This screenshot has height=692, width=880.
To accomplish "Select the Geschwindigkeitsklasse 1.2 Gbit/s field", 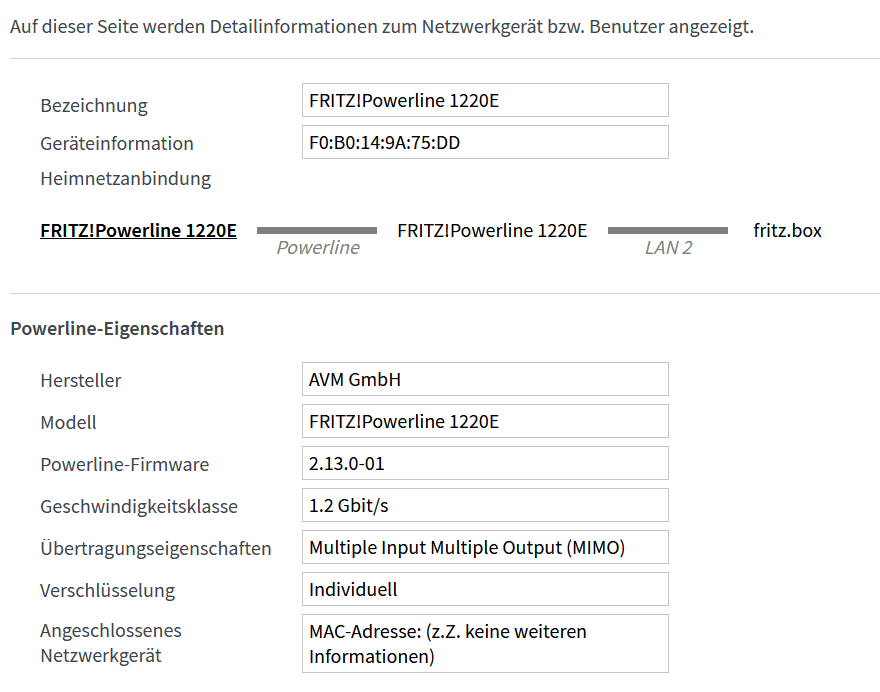I will tap(485, 505).
